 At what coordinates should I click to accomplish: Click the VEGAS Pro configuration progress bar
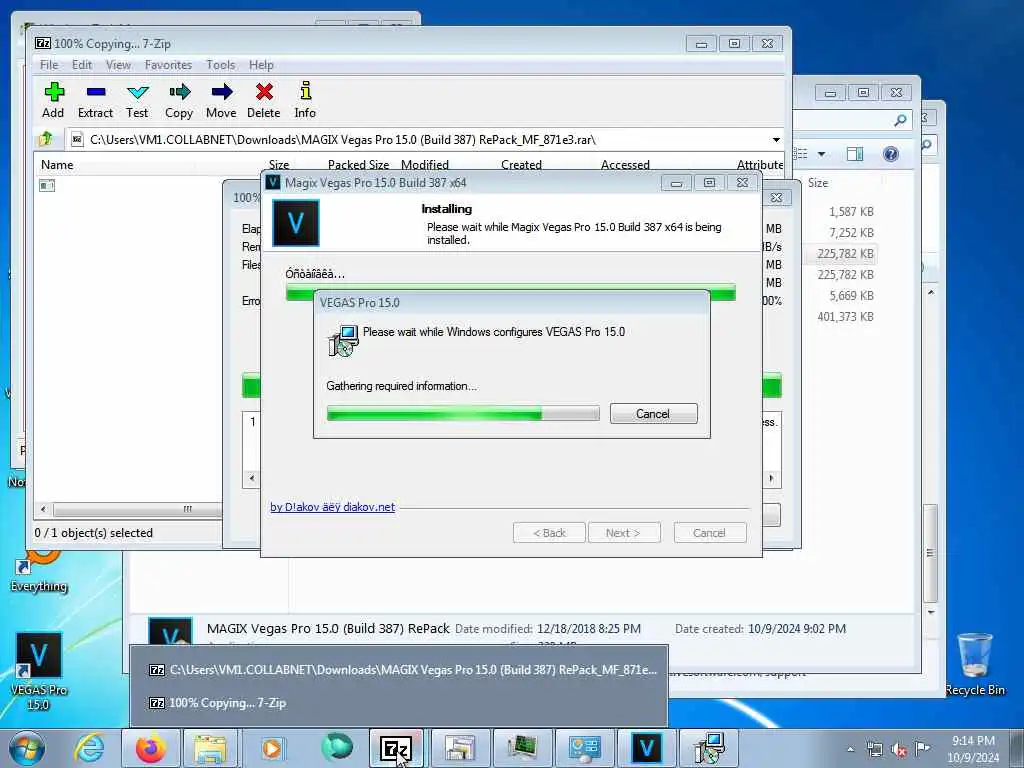tap(463, 413)
